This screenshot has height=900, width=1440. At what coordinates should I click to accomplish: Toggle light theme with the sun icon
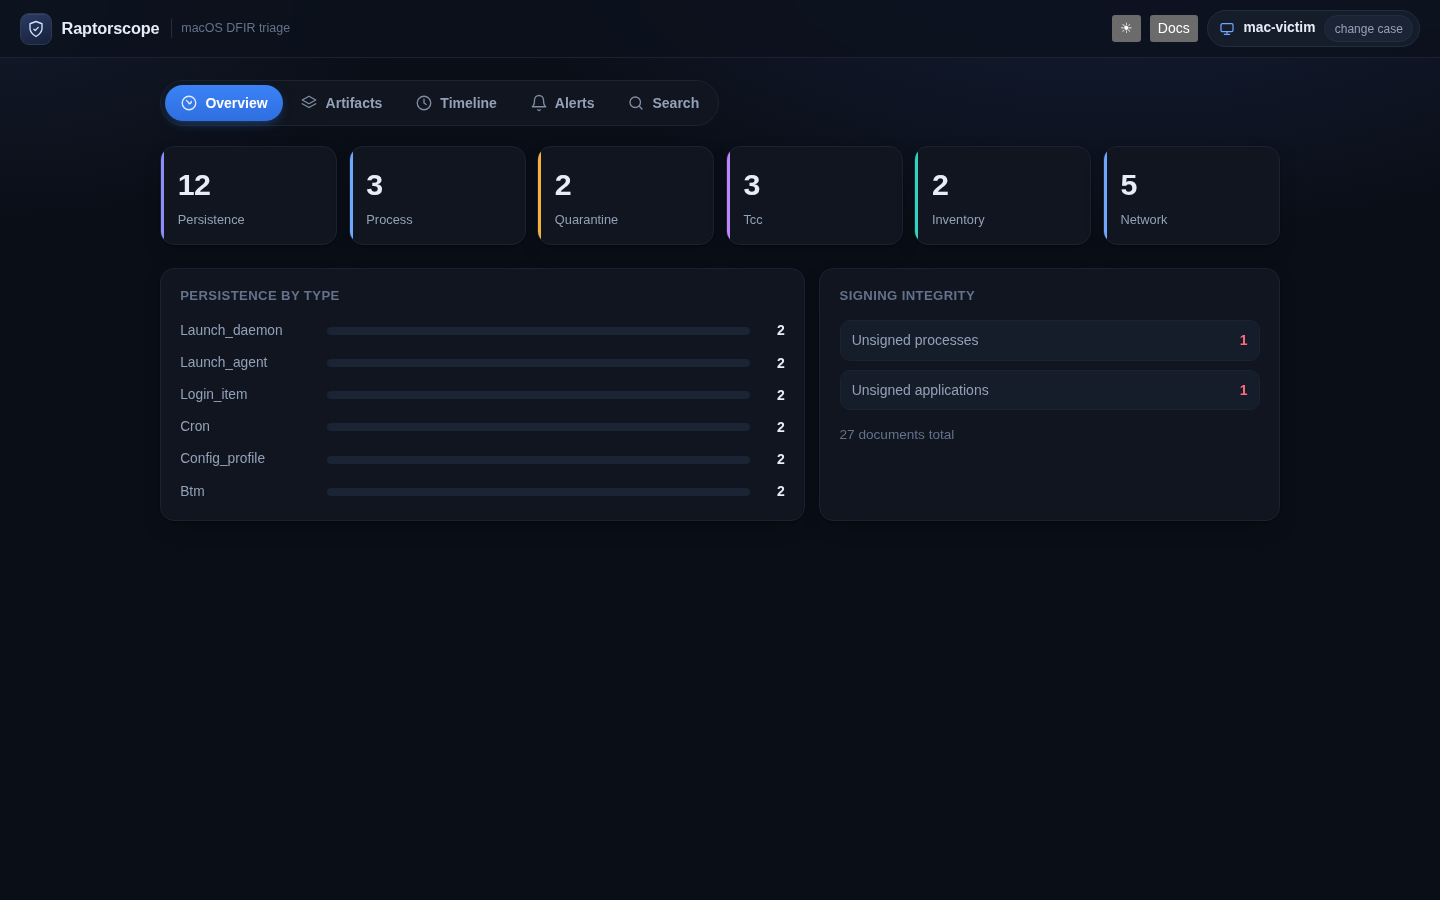point(1126,28)
